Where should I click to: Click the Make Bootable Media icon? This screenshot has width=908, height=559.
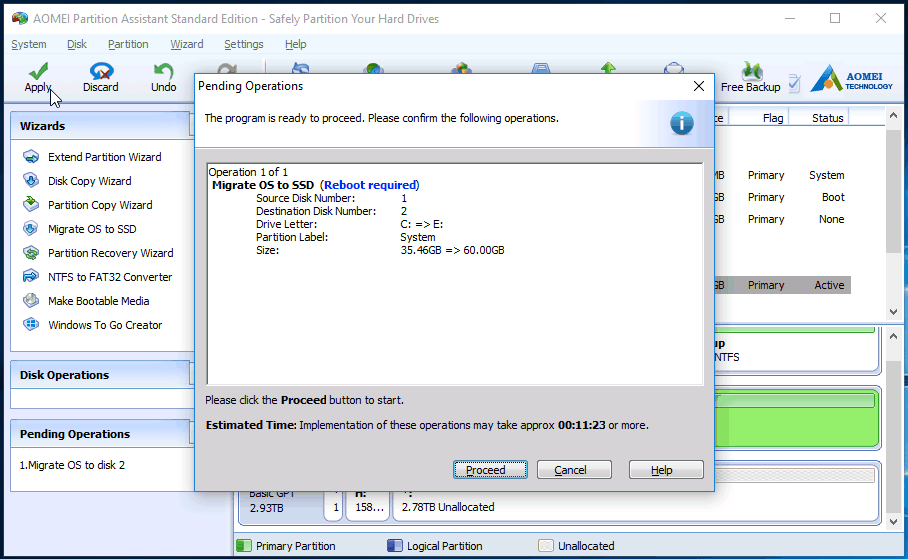tap(31, 301)
